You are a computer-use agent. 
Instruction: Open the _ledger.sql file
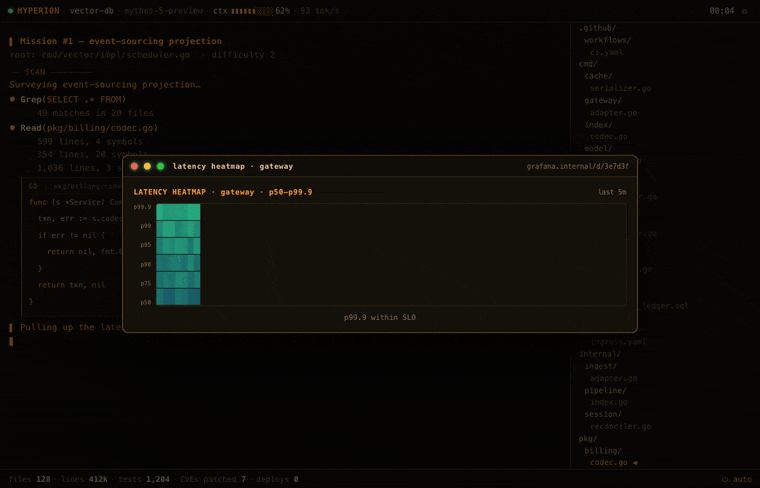665,306
